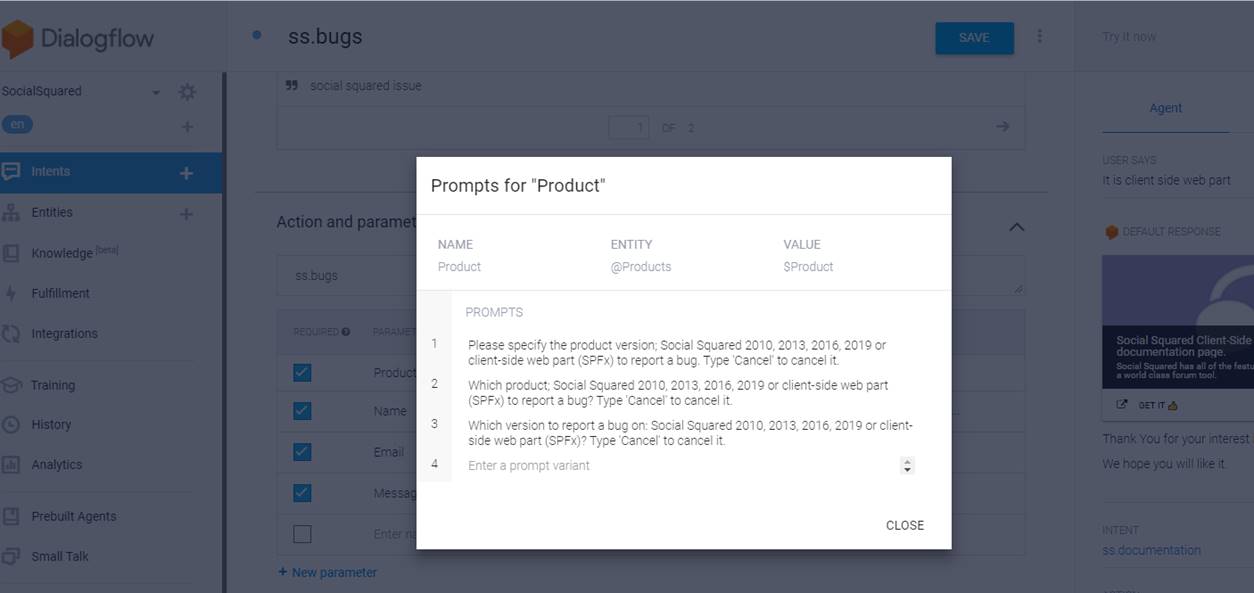The image size is (1254, 593).
Task: Click the Save button
Action: tap(974, 38)
